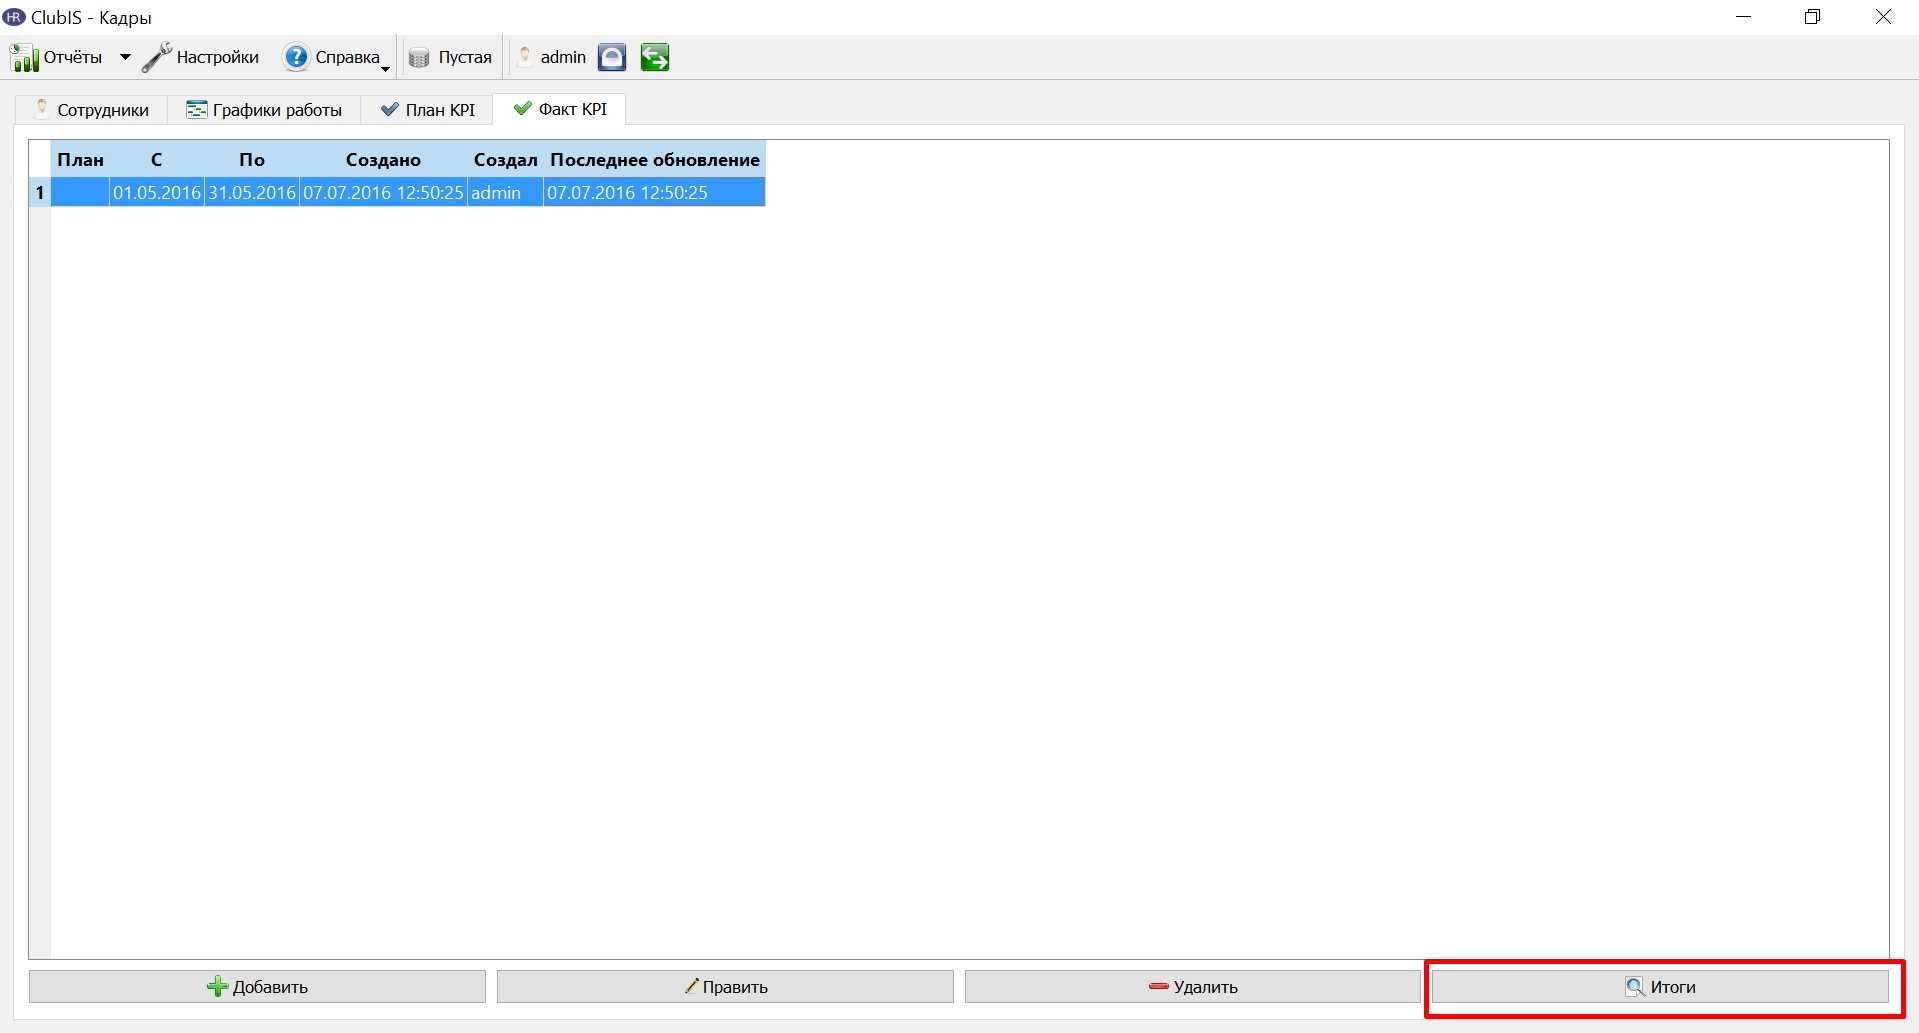Expand the Справка dropdown arrow
The image size is (1919, 1033).
[386, 68]
